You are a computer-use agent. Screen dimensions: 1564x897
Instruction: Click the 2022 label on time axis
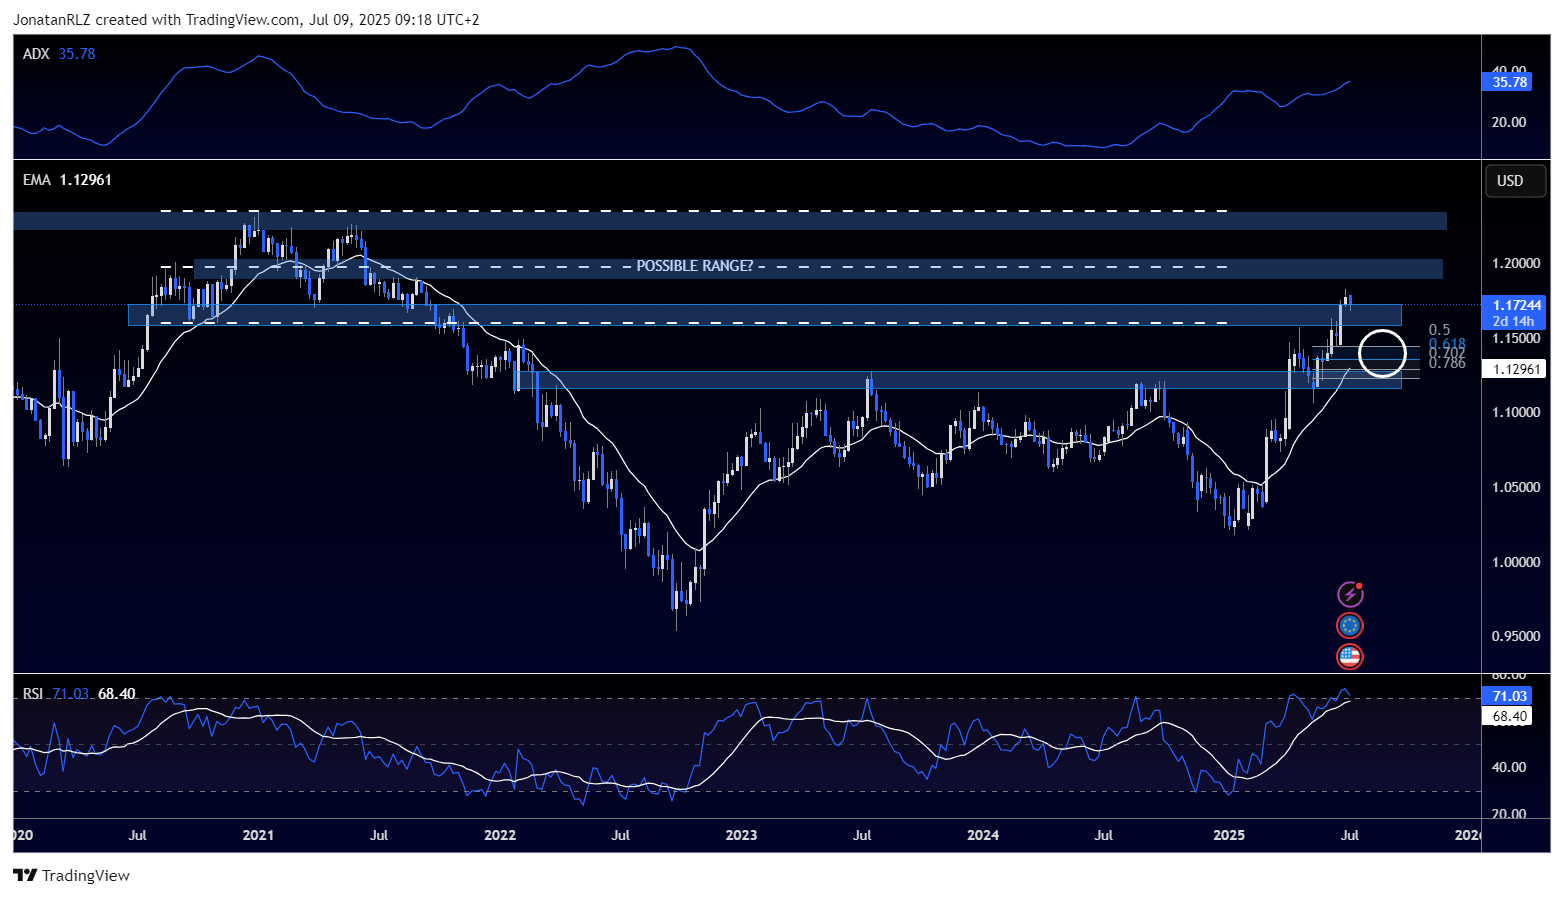coord(500,835)
